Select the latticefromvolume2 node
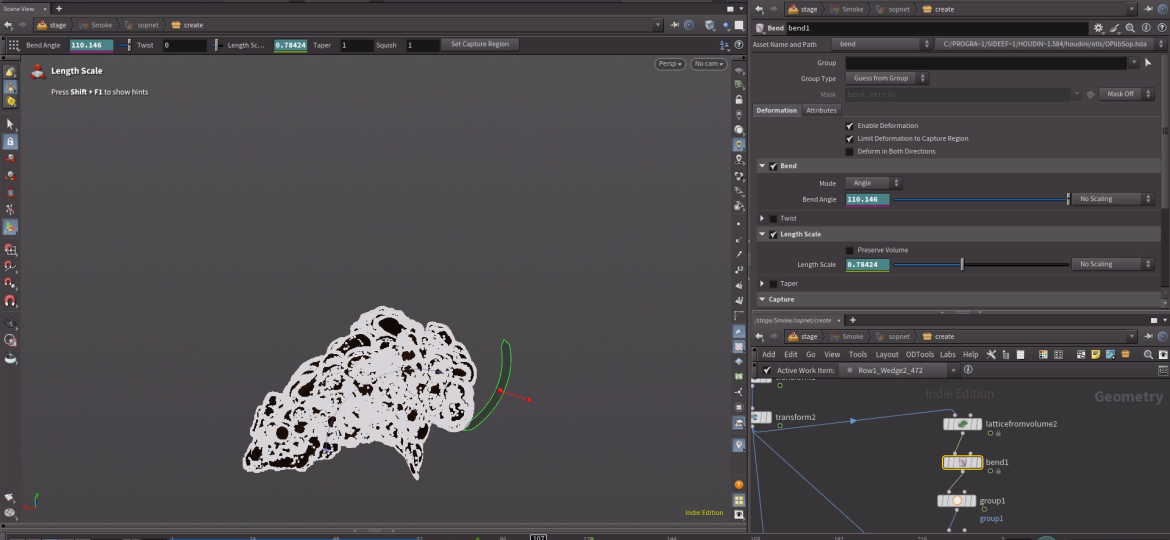Viewport: 1170px width, 540px height. tap(962, 424)
